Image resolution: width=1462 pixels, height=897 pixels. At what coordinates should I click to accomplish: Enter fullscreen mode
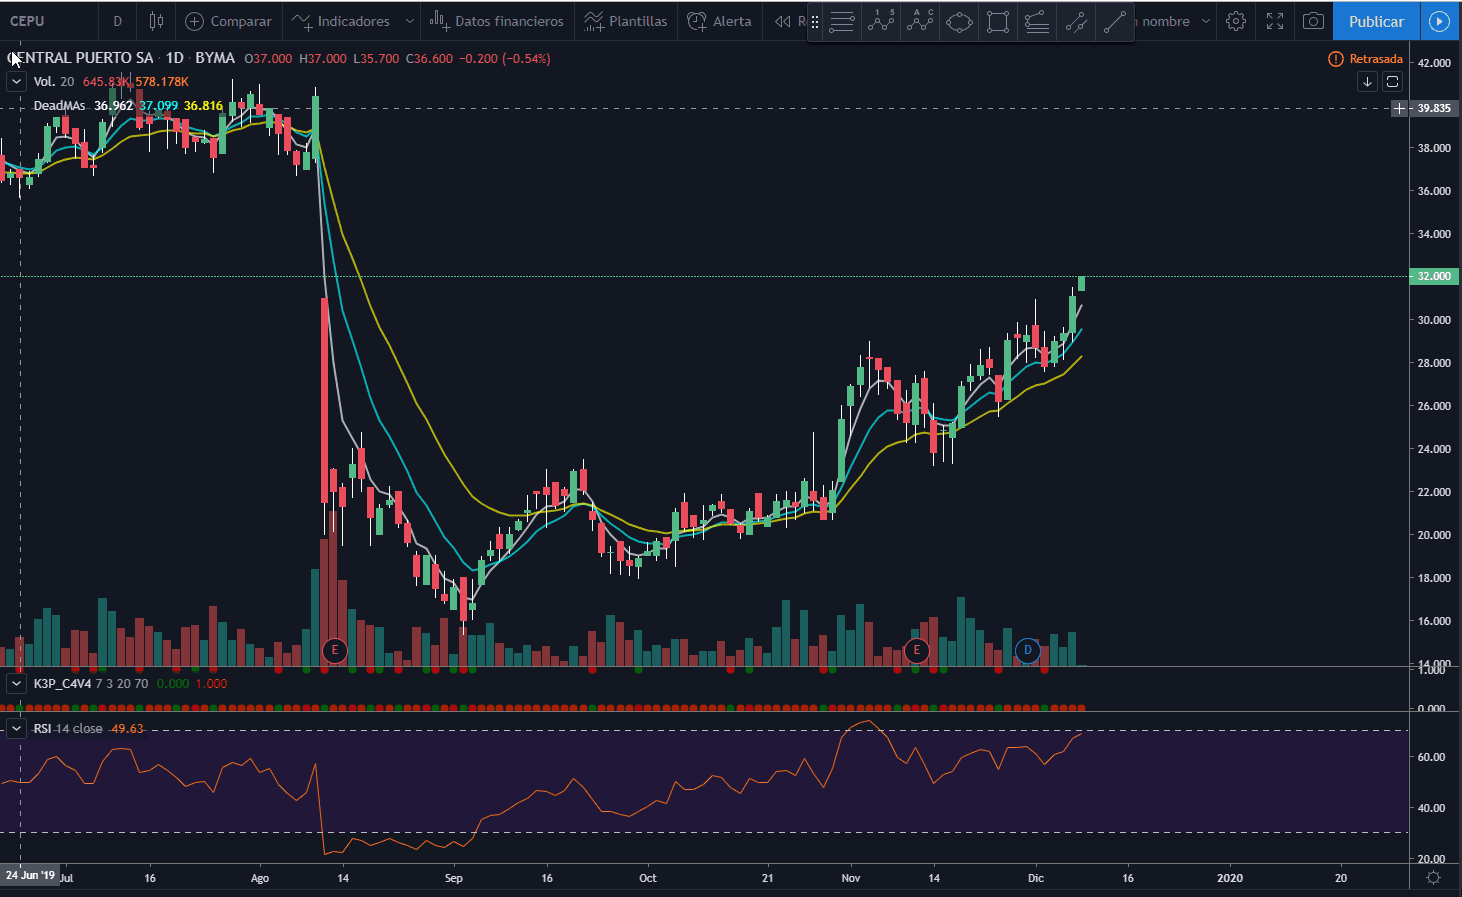pyautogui.click(x=1275, y=21)
